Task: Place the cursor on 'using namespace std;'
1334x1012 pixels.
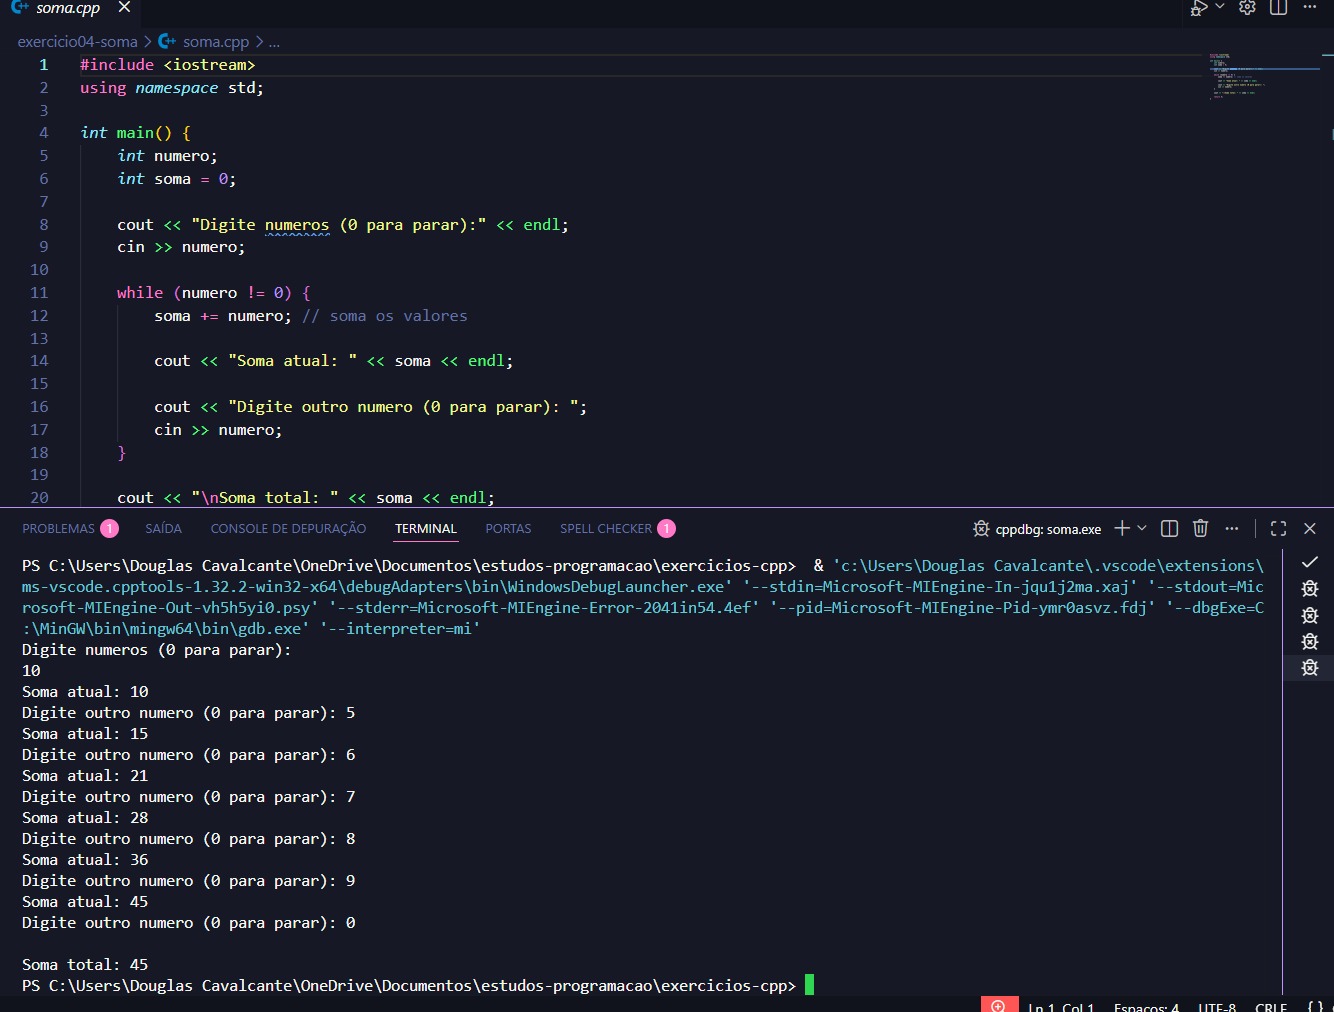Action: (172, 88)
